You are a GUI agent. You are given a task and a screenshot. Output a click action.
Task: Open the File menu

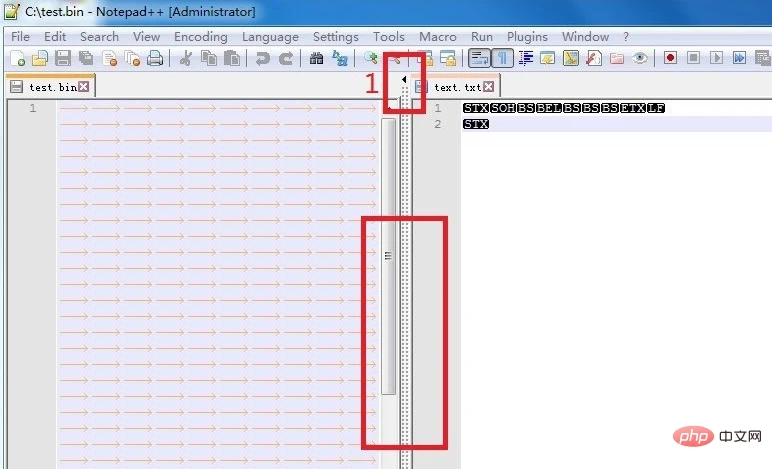click(20, 36)
